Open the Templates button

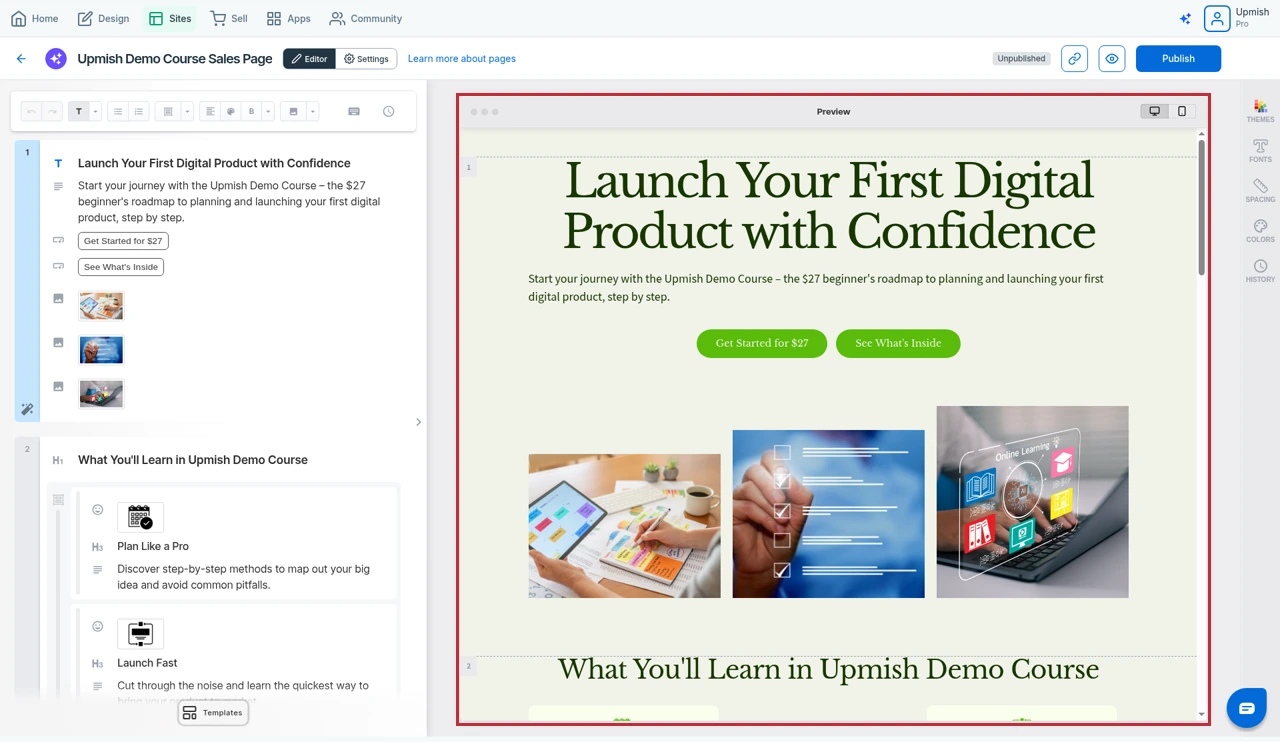(213, 713)
